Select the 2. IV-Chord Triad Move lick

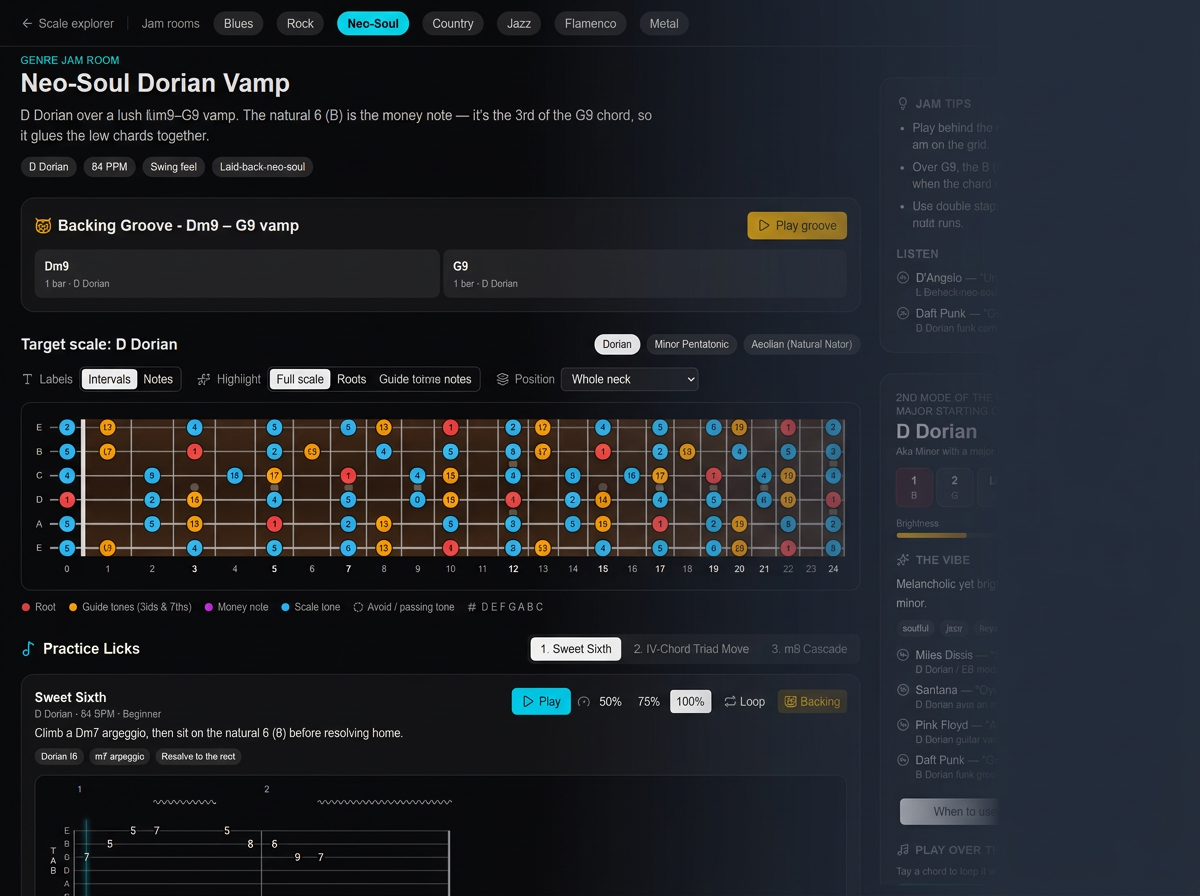(x=691, y=649)
